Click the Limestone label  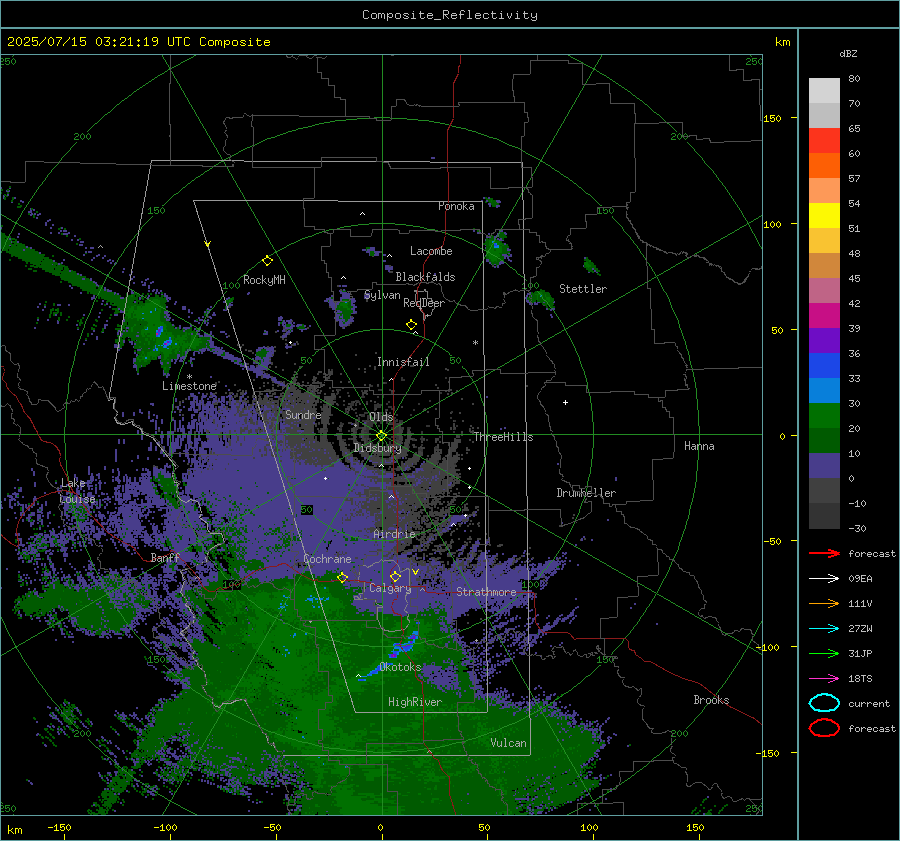point(189,386)
